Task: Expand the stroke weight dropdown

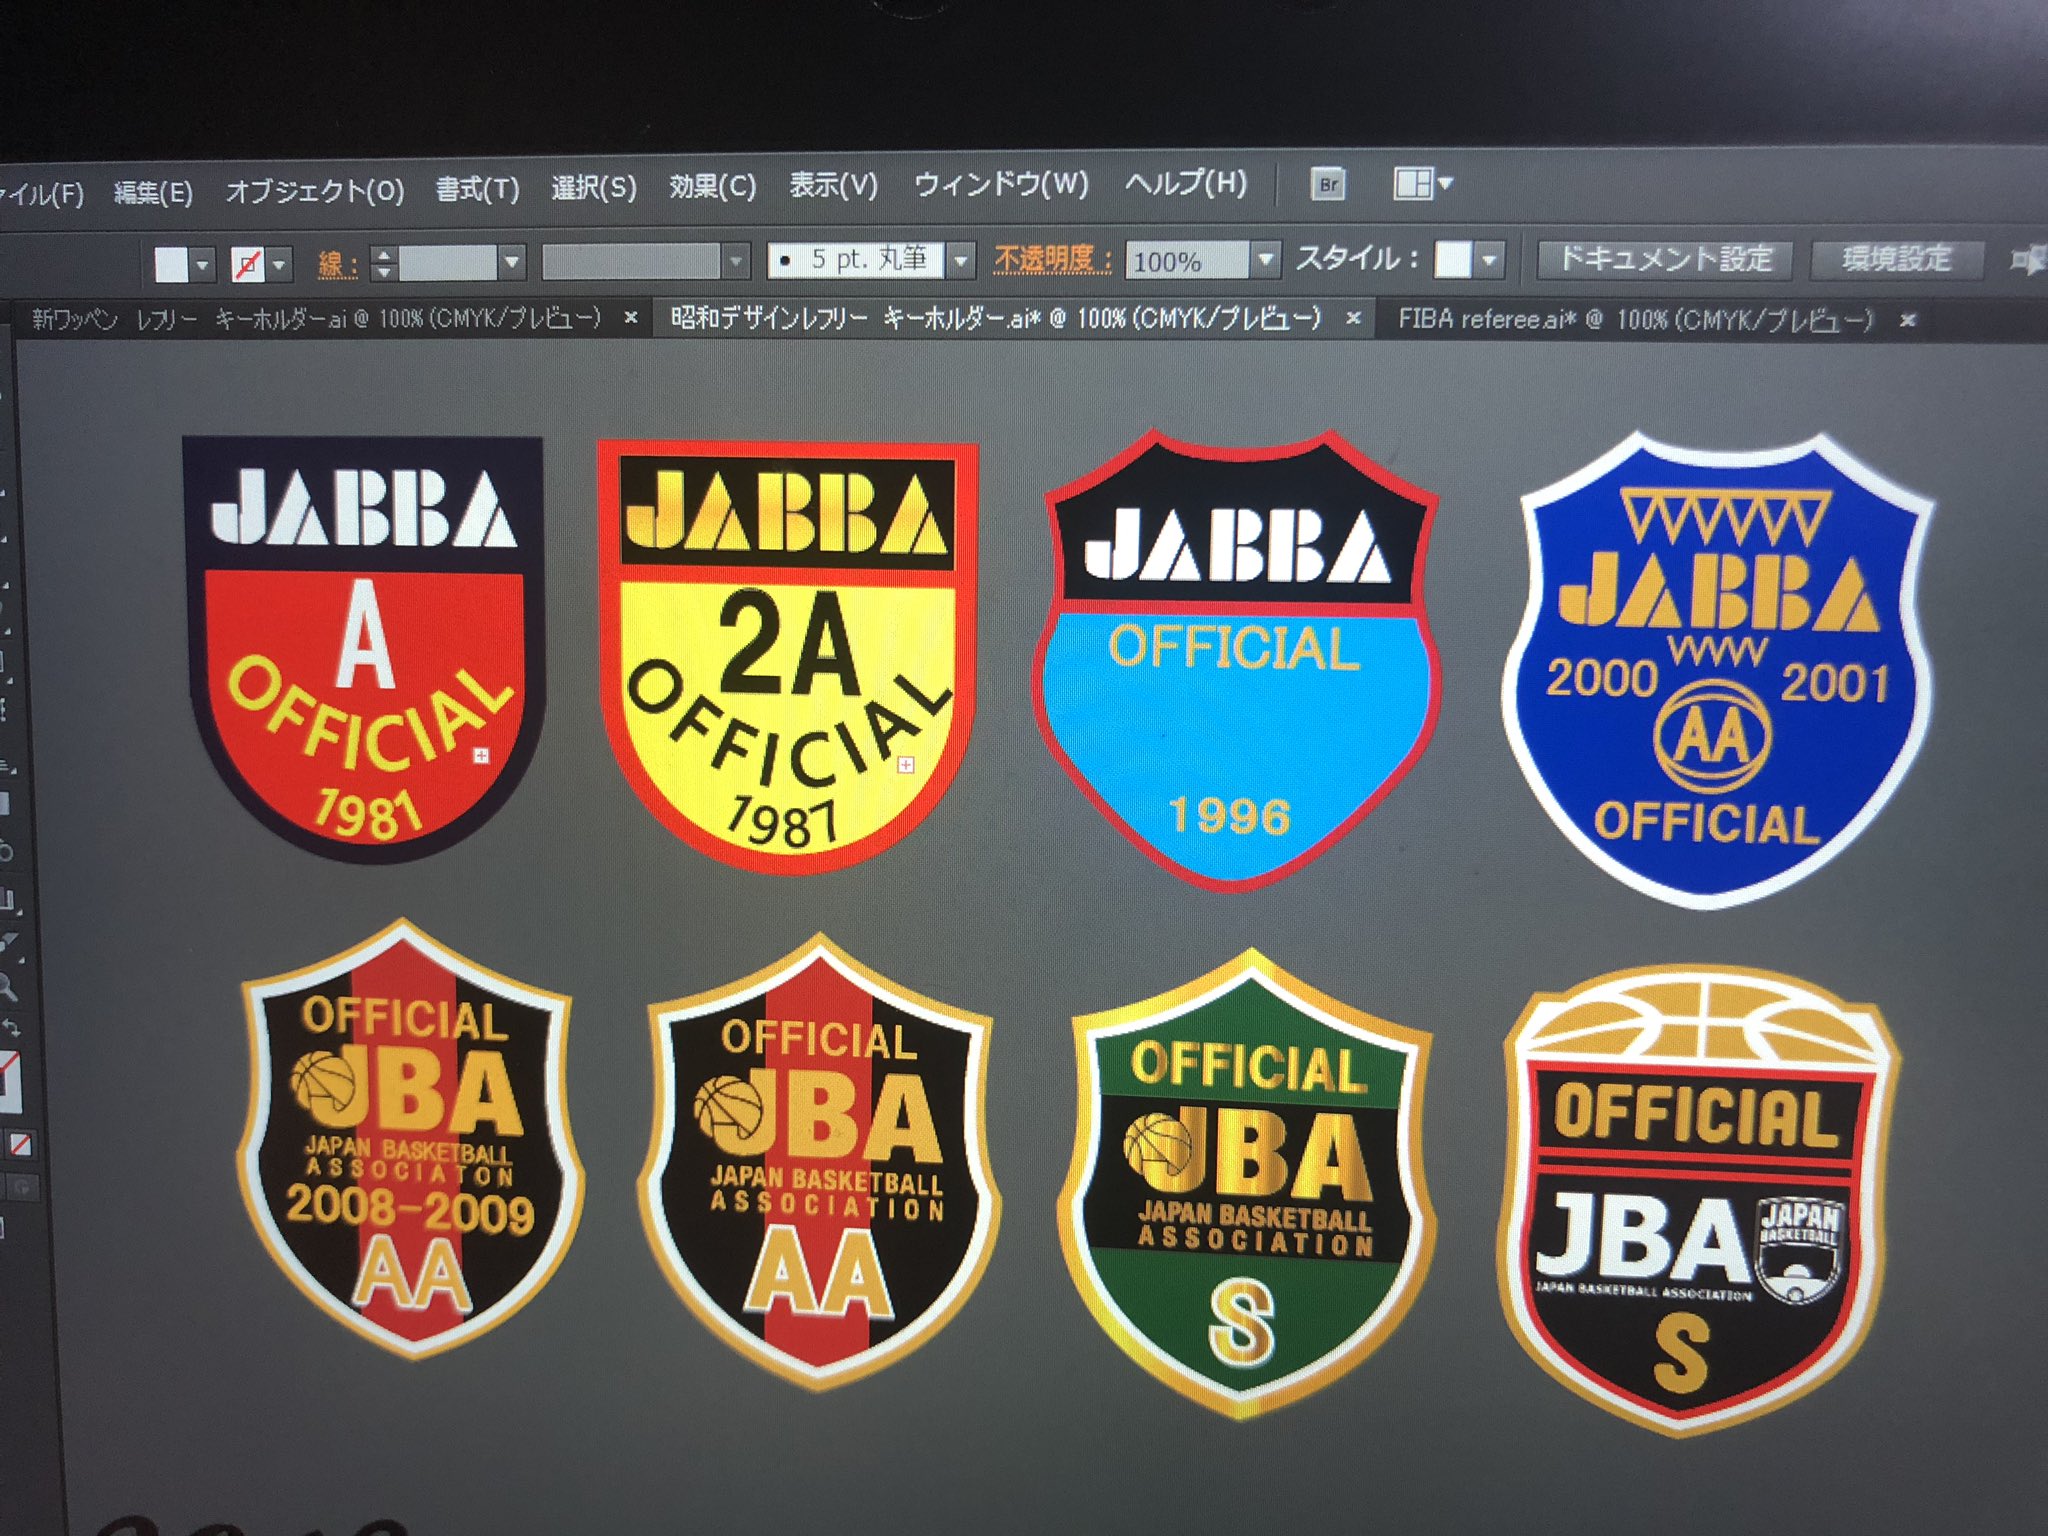Action: (x=512, y=264)
